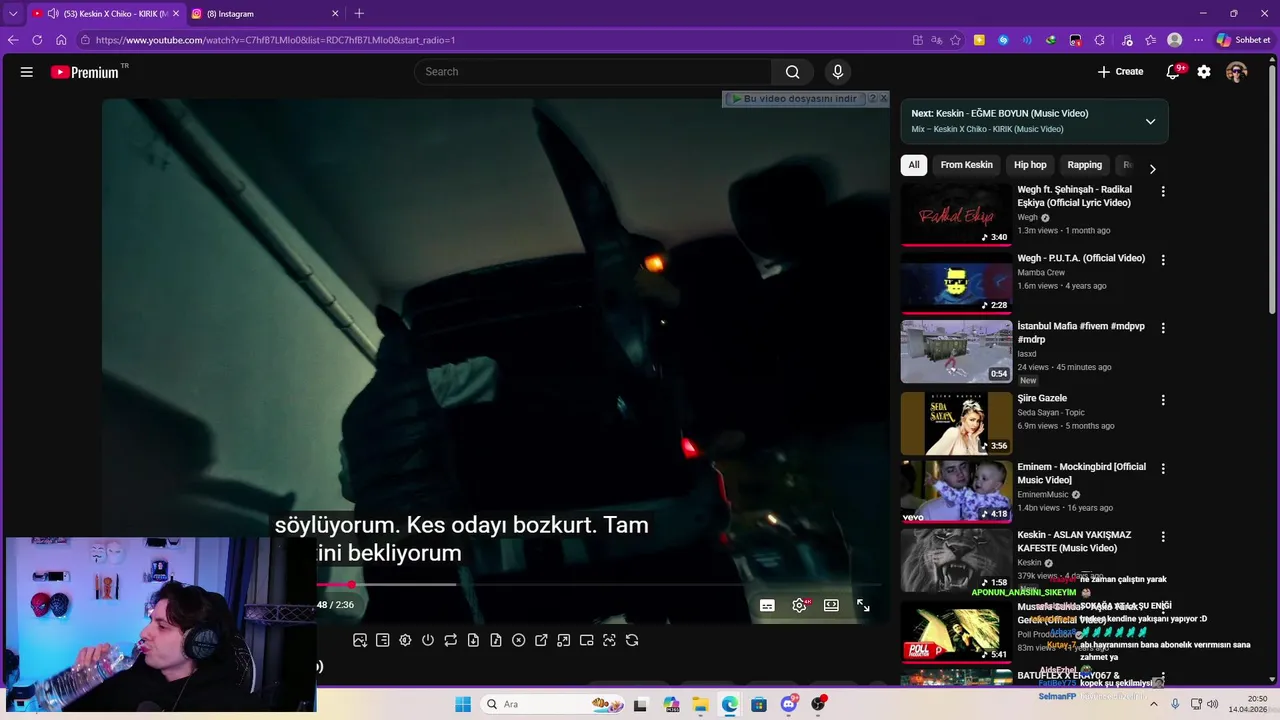The width and height of the screenshot is (1280, 720).
Task: Click the power icon below the player
Action: 428,640
